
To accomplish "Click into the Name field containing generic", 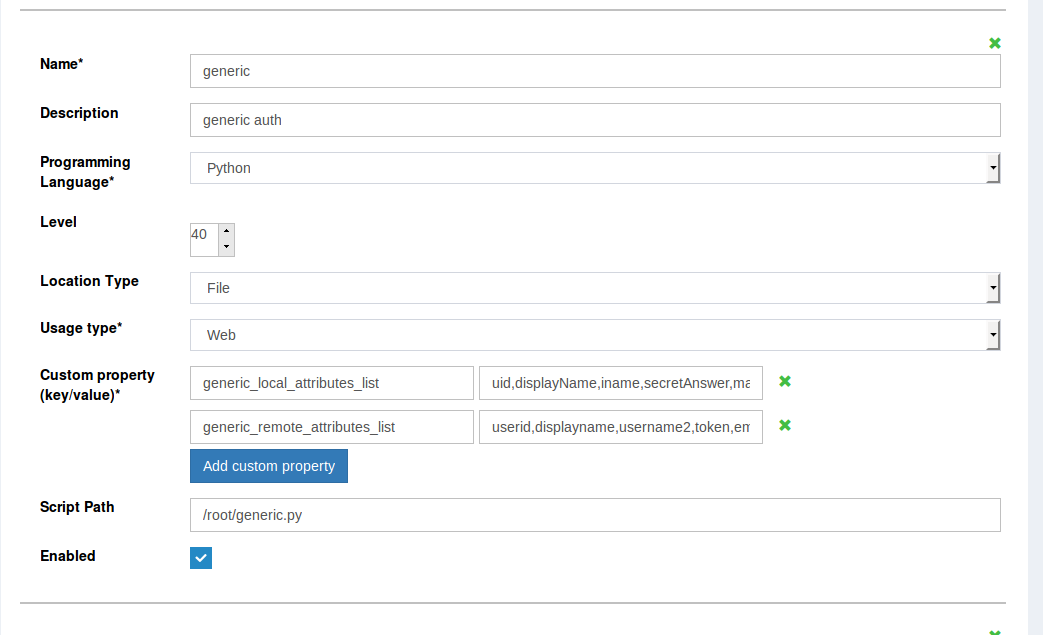I will [x=594, y=71].
